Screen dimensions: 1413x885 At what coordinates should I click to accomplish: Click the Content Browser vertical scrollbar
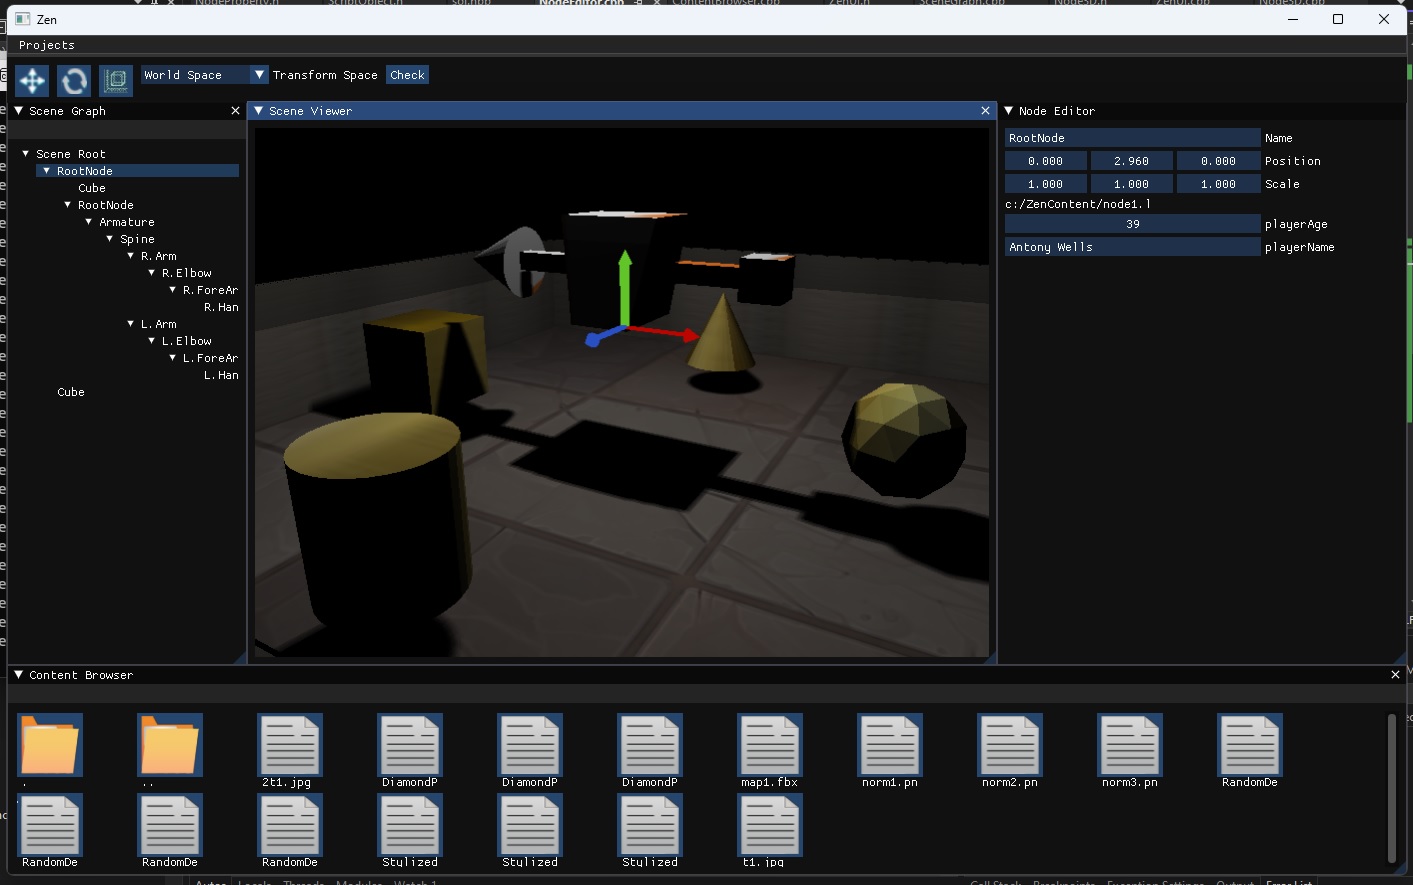coord(1391,788)
